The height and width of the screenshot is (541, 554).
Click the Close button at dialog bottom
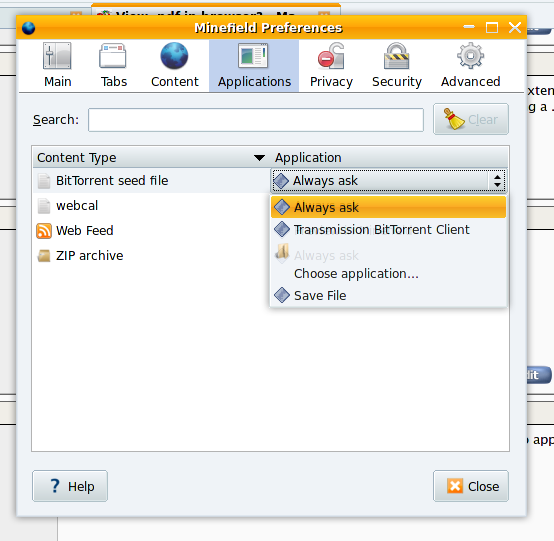coord(471,486)
